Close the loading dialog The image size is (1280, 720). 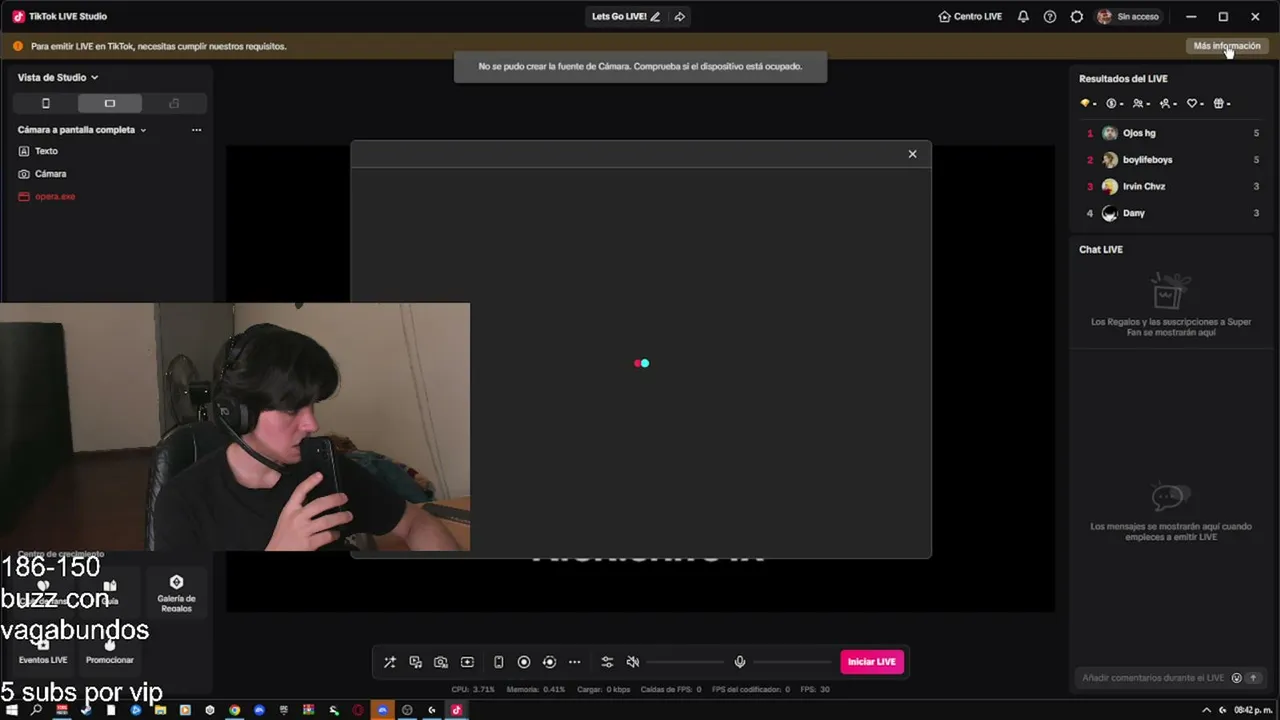pyautogui.click(x=912, y=154)
